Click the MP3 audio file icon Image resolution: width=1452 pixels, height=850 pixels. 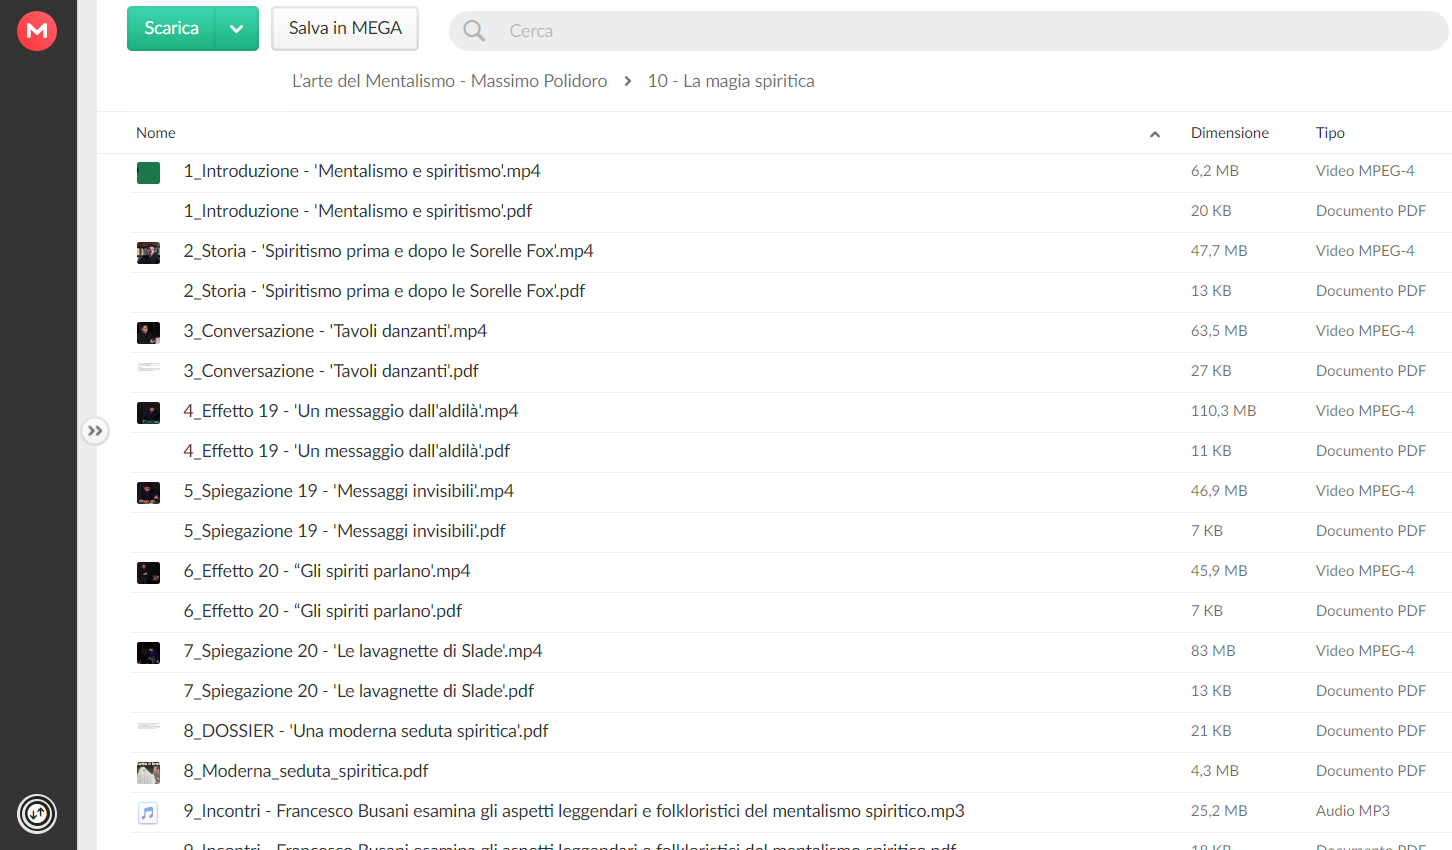(x=148, y=812)
